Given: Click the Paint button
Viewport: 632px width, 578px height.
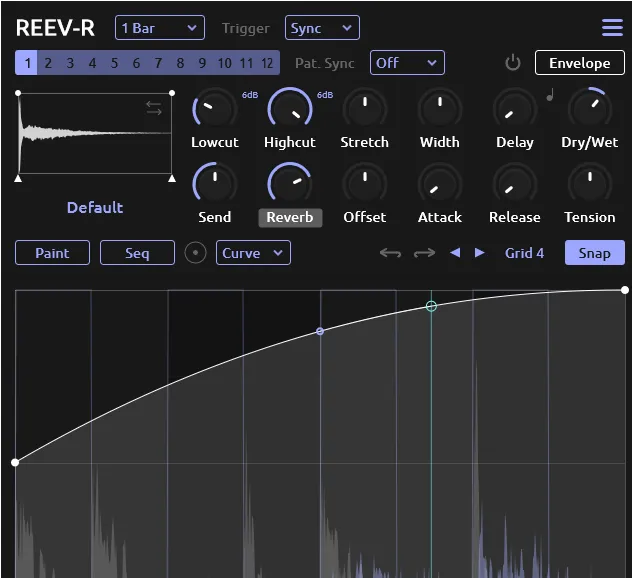Looking at the screenshot, I should (52, 253).
